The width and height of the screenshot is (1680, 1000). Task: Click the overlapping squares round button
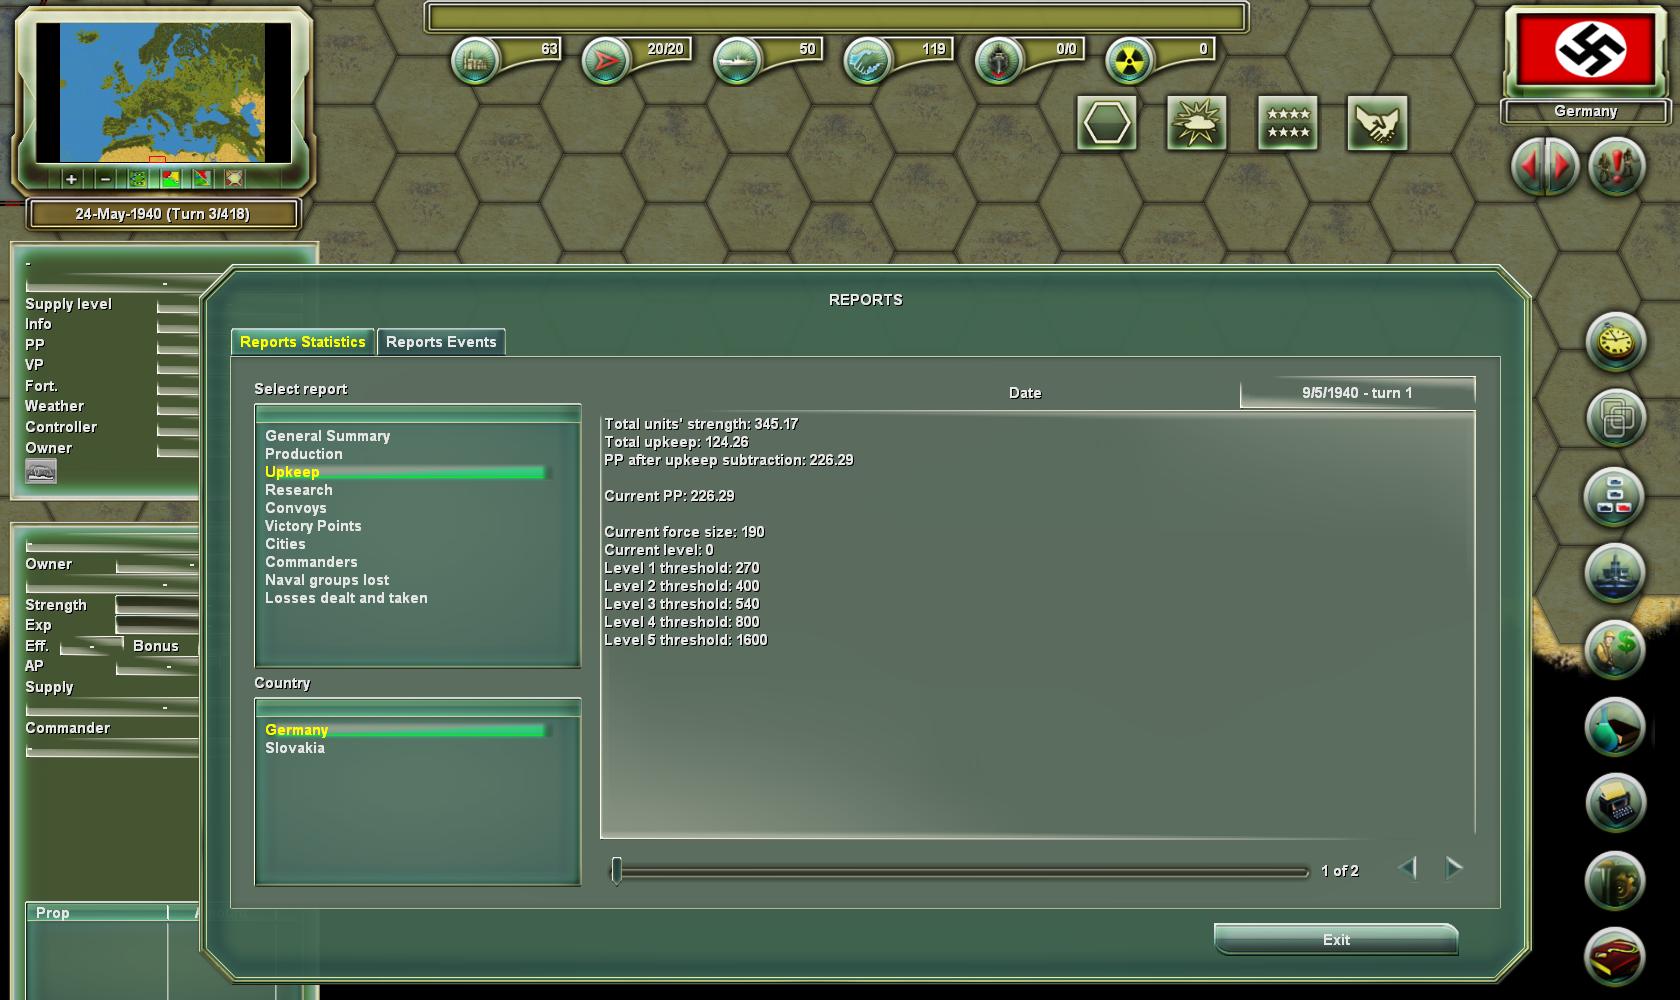(1616, 420)
